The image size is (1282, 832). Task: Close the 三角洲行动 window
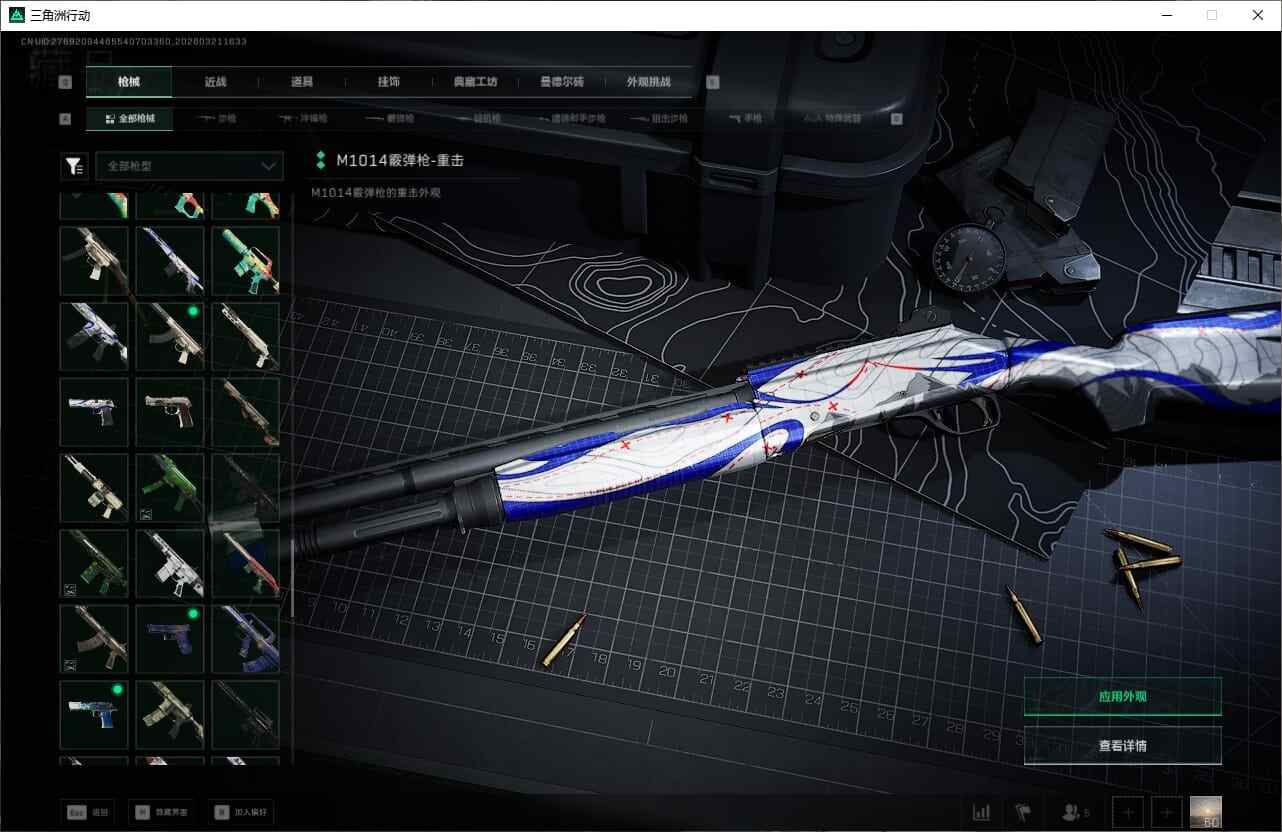click(1258, 15)
